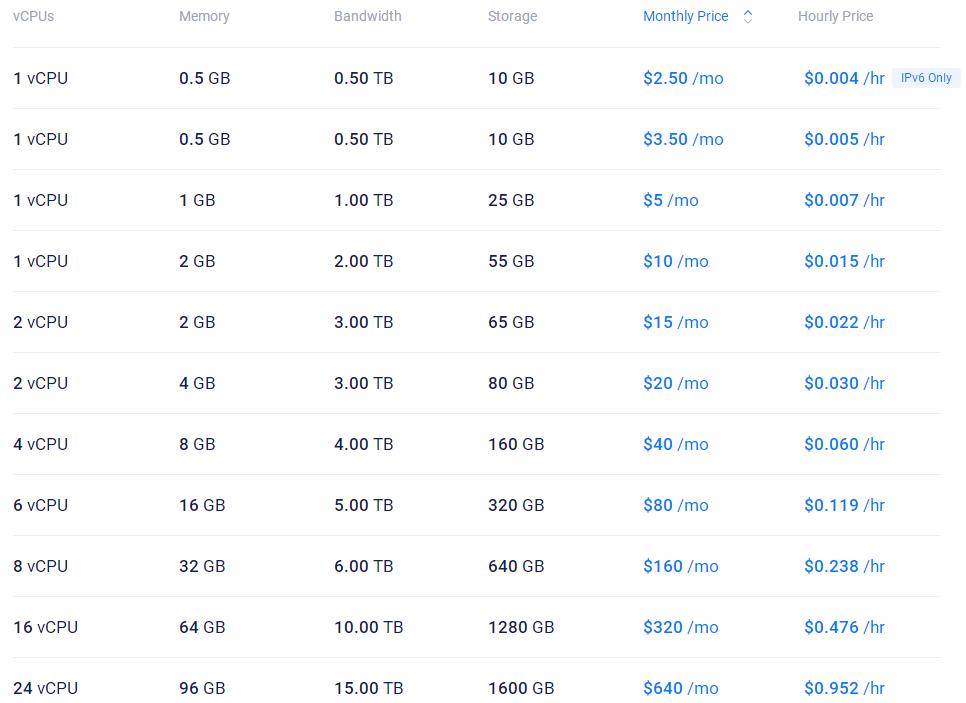Click the Monthly Price sort arrow icon
The height and width of the screenshot is (703, 966).
748,17
